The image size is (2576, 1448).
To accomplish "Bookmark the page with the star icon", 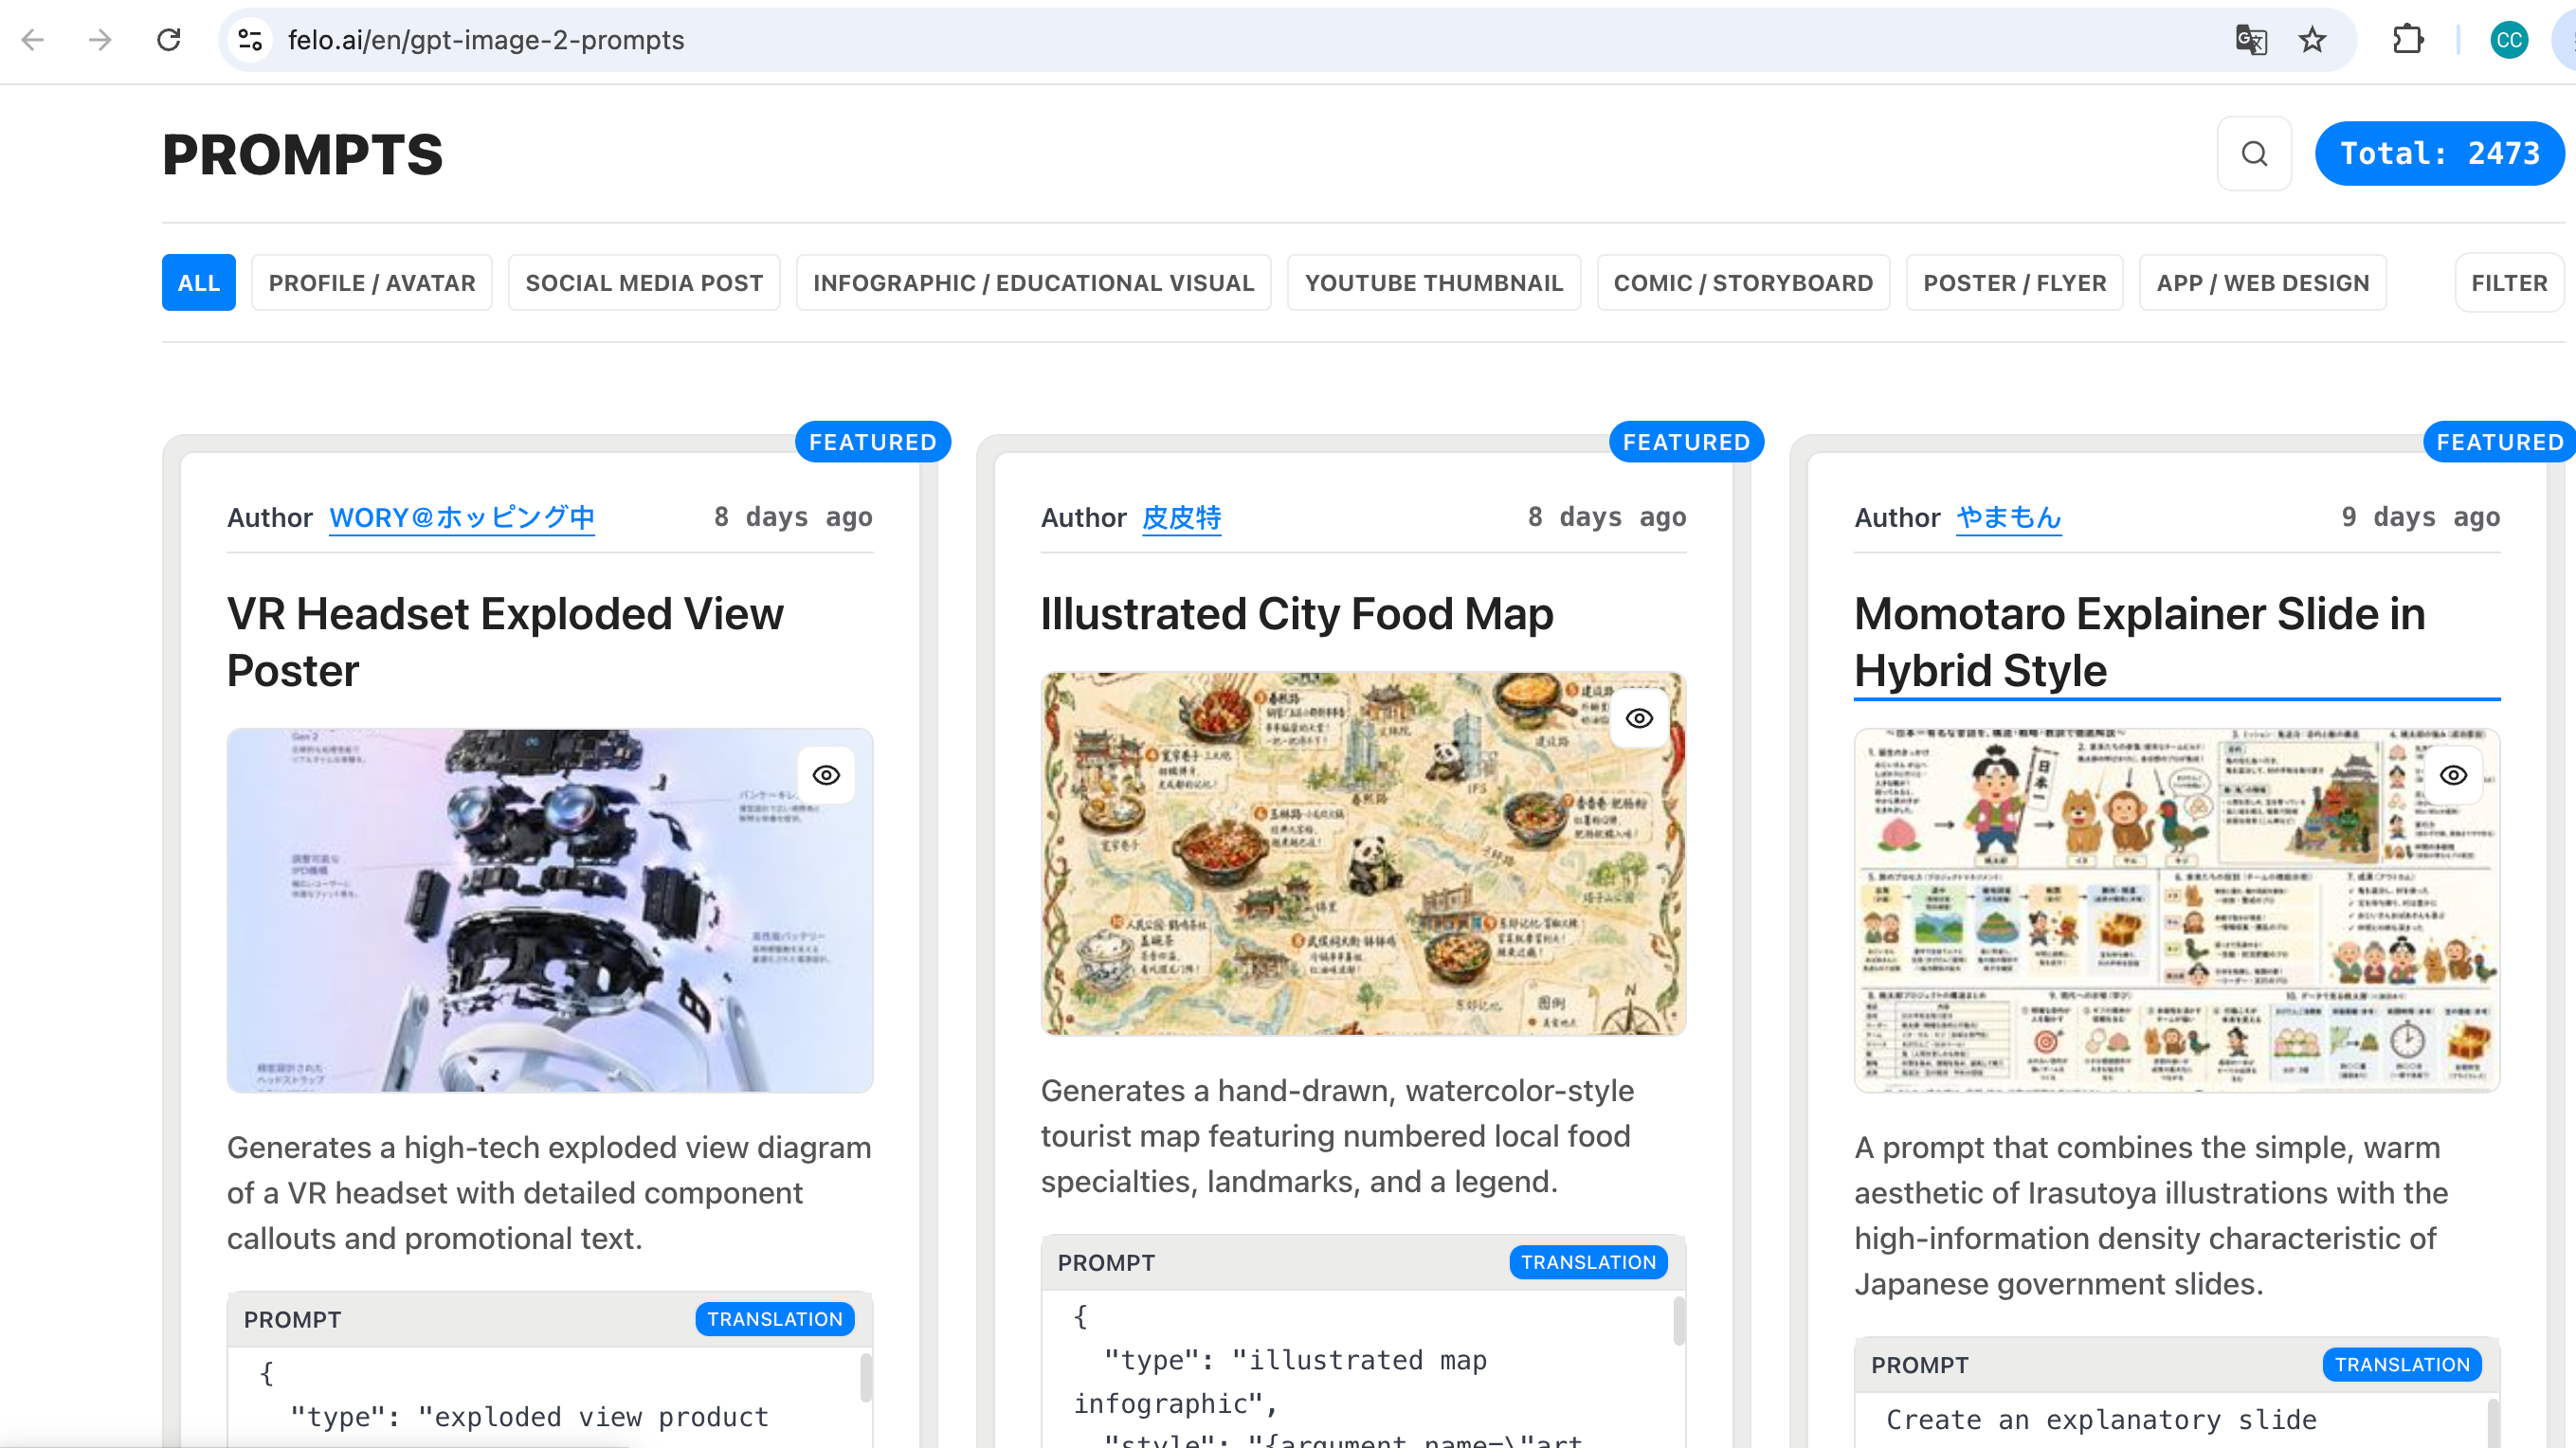I will click(2312, 40).
